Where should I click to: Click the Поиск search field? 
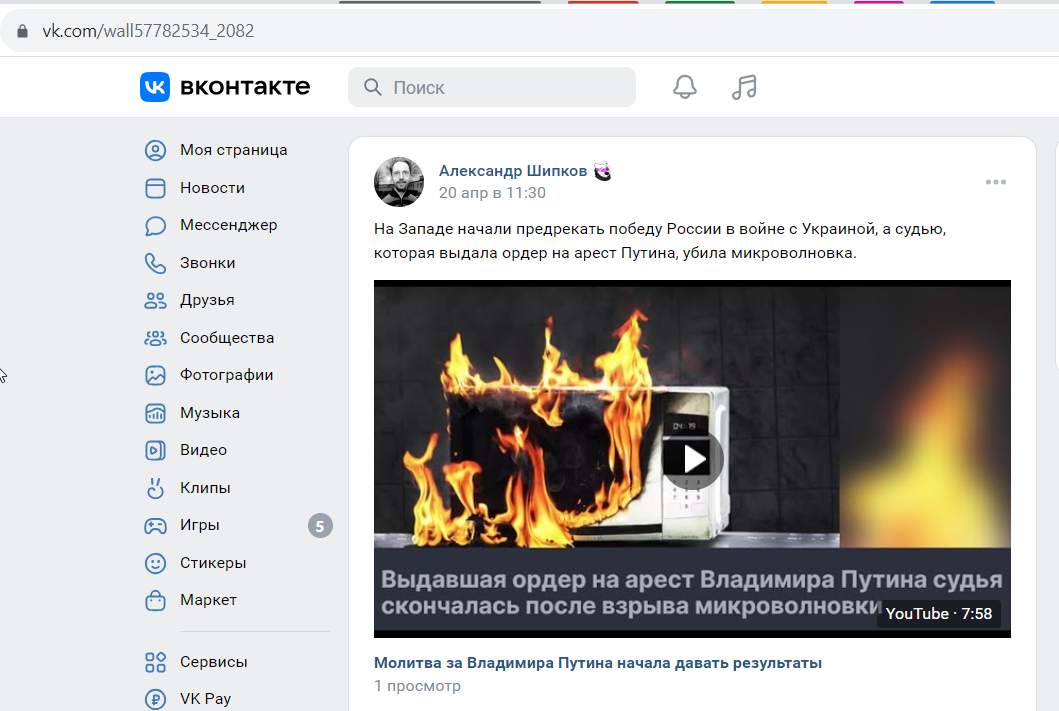(x=492, y=87)
